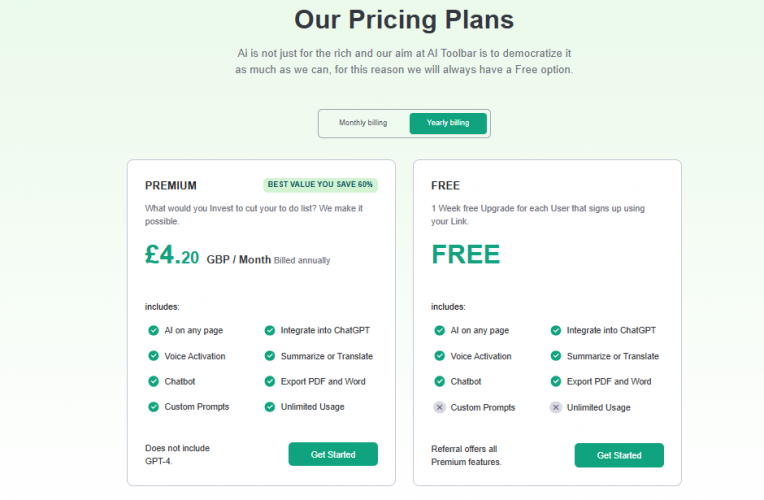Click Get Started in Premium plan
Screen dimensions: 764x500
pos(333,455)
